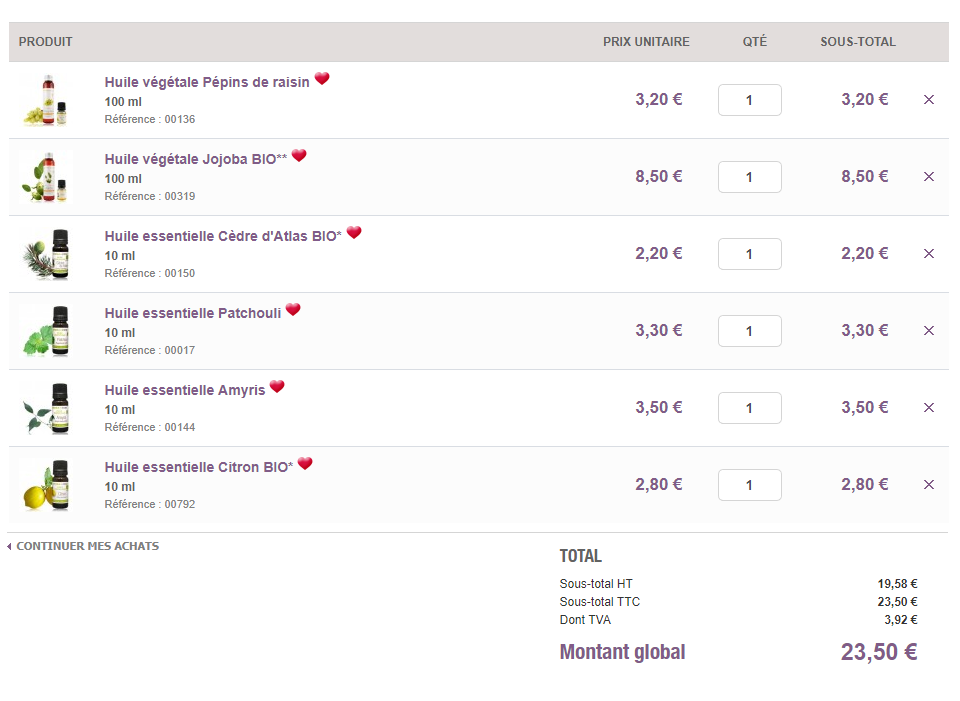This screenshot has height=701, width=960.
Task: Remove Cèdre d'Atlas BIO from cart
Action: pos(928,254)
